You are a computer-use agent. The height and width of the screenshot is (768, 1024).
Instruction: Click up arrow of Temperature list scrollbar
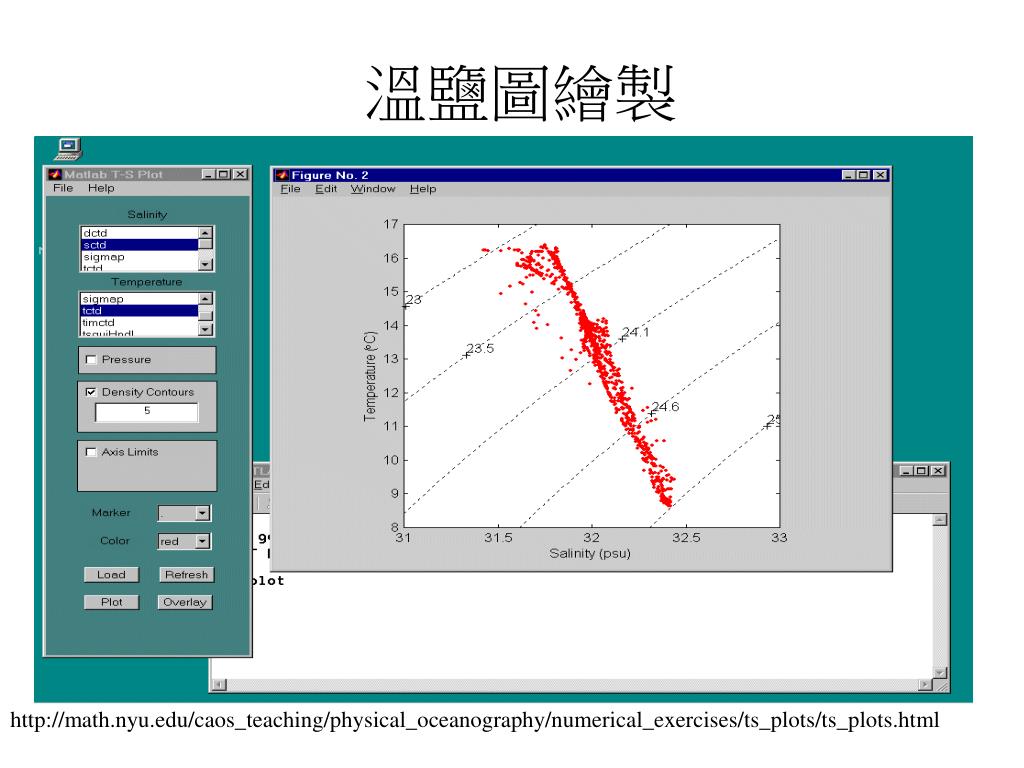206,298
